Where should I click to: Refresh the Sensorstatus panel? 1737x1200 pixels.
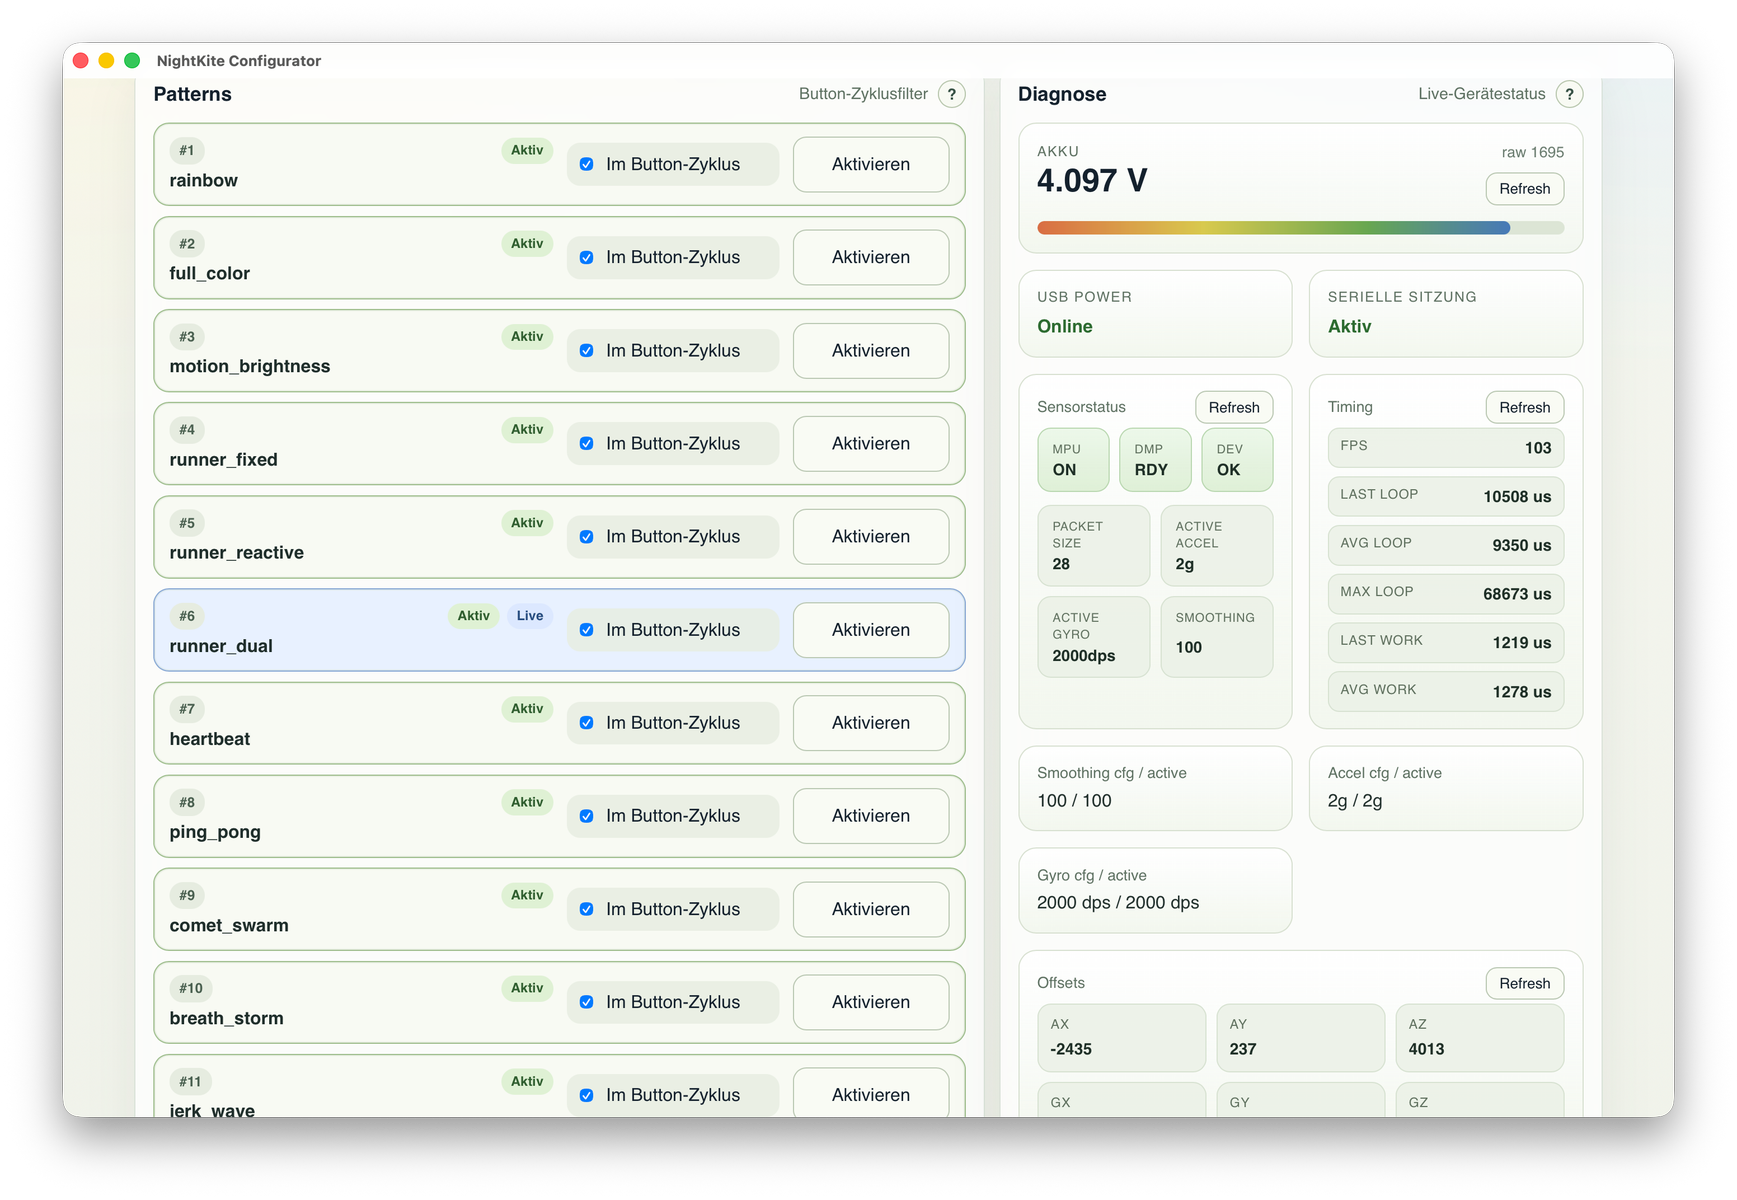coord(1233,407)
